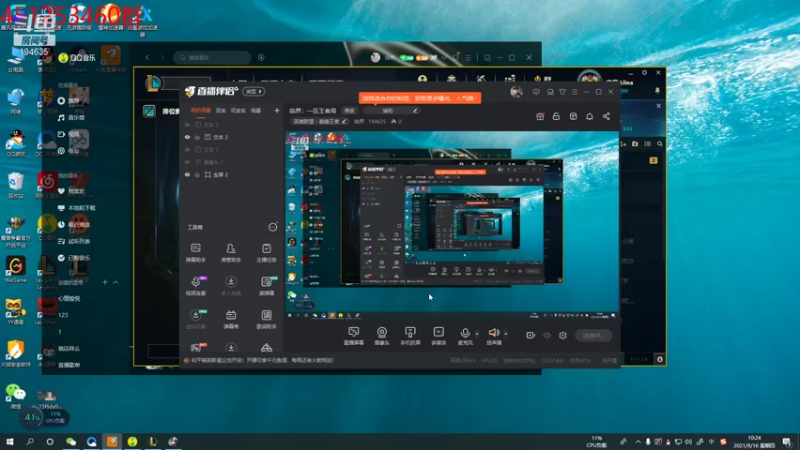The image size is (800, 450).
Task: Add a new scene with plus icon
Action: click(277, 110)
